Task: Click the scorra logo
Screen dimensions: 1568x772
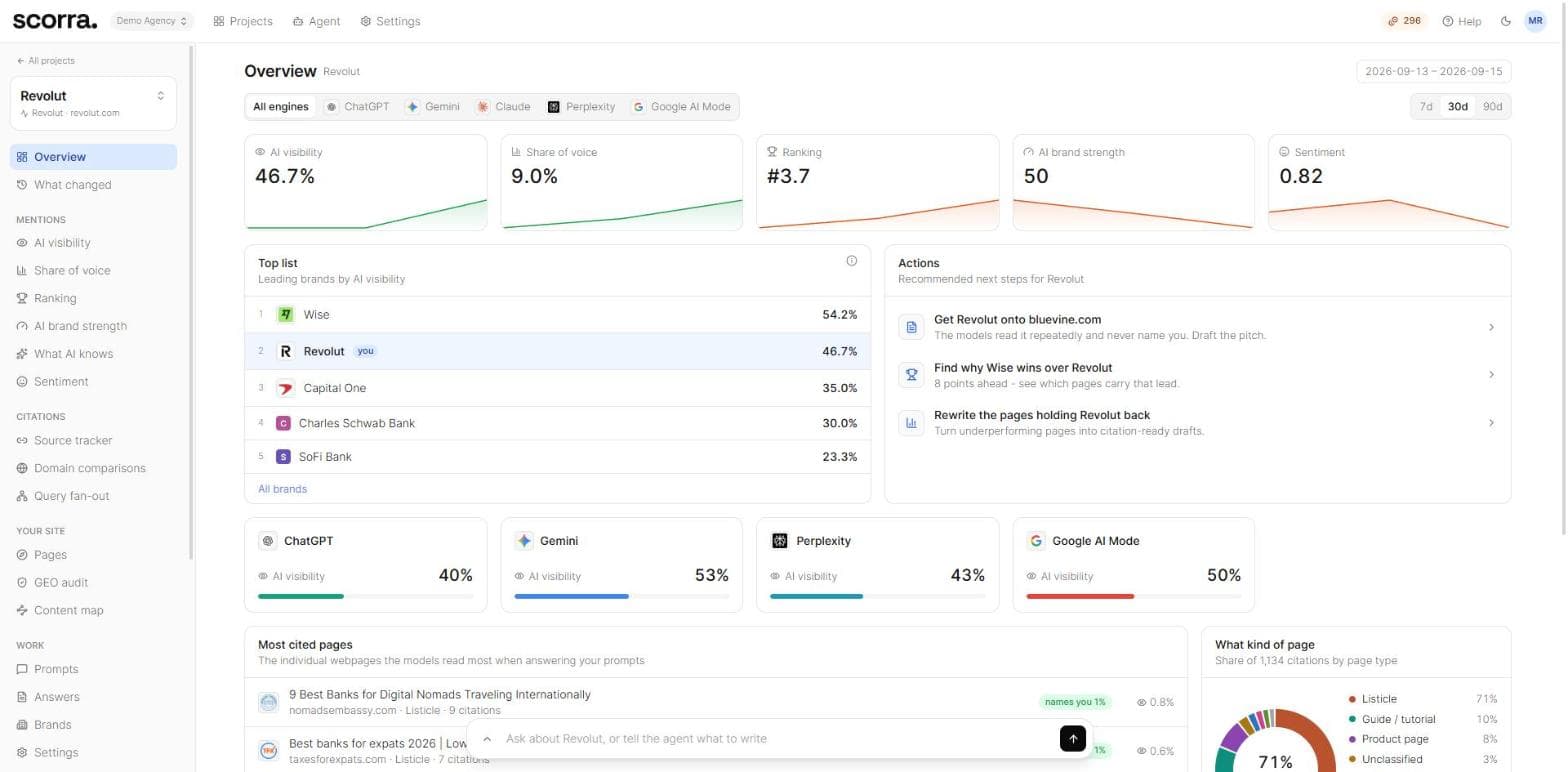Action: 55,20
